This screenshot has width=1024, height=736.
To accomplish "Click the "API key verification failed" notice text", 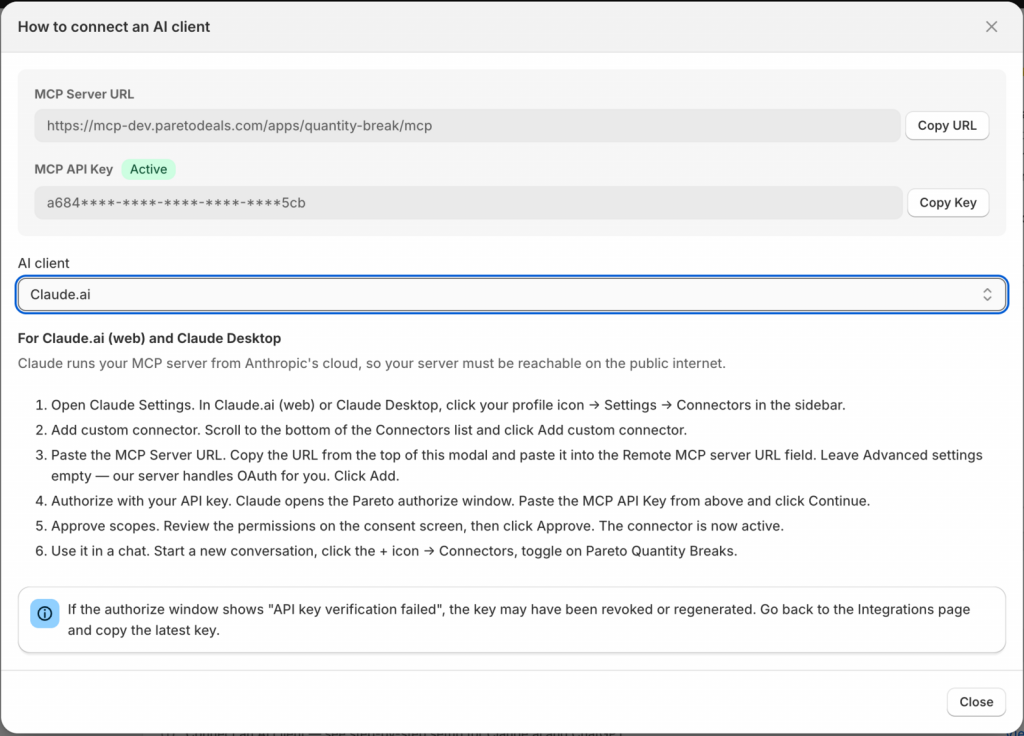I will click(519, 619).
